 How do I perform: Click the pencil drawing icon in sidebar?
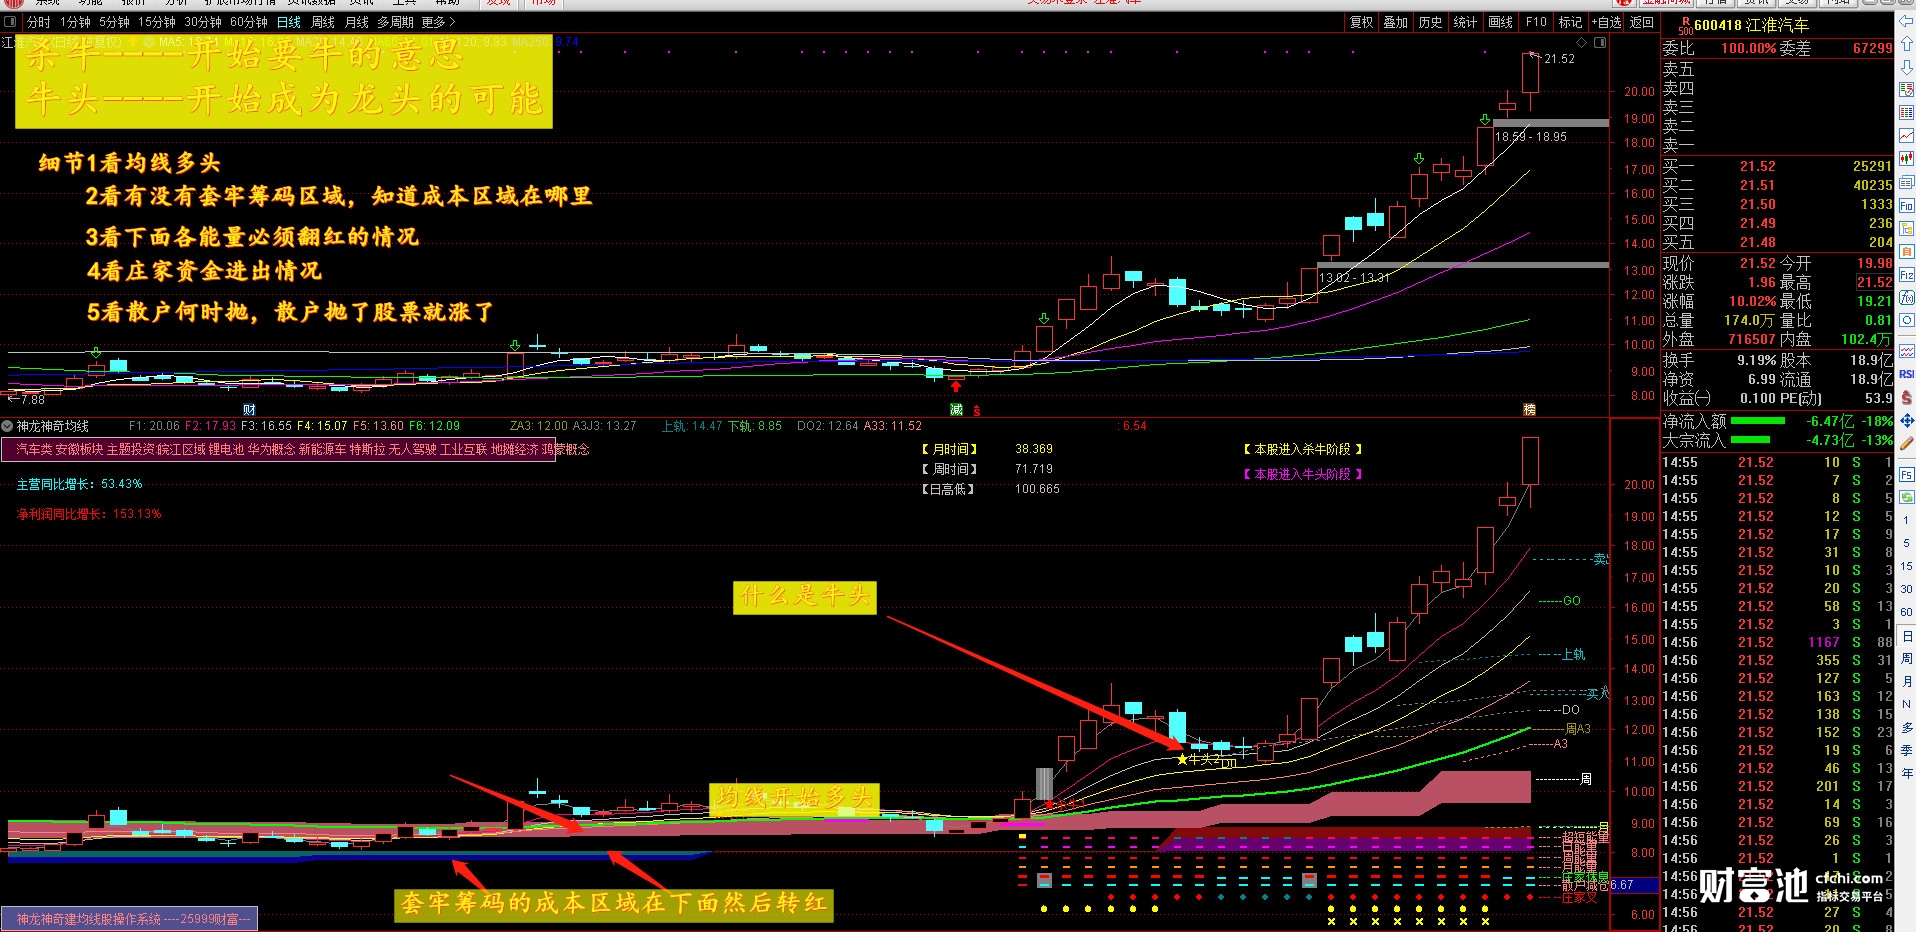point(1907,443)
